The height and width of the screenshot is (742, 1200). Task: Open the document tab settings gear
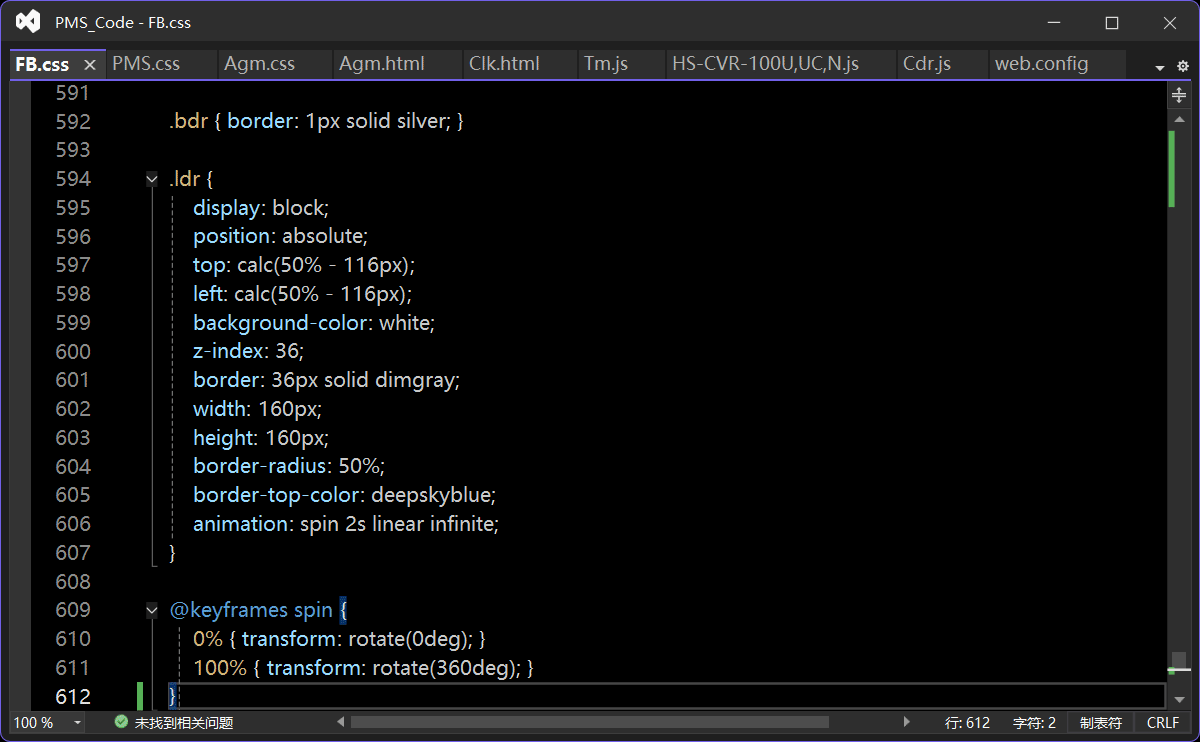[1183, 66]
